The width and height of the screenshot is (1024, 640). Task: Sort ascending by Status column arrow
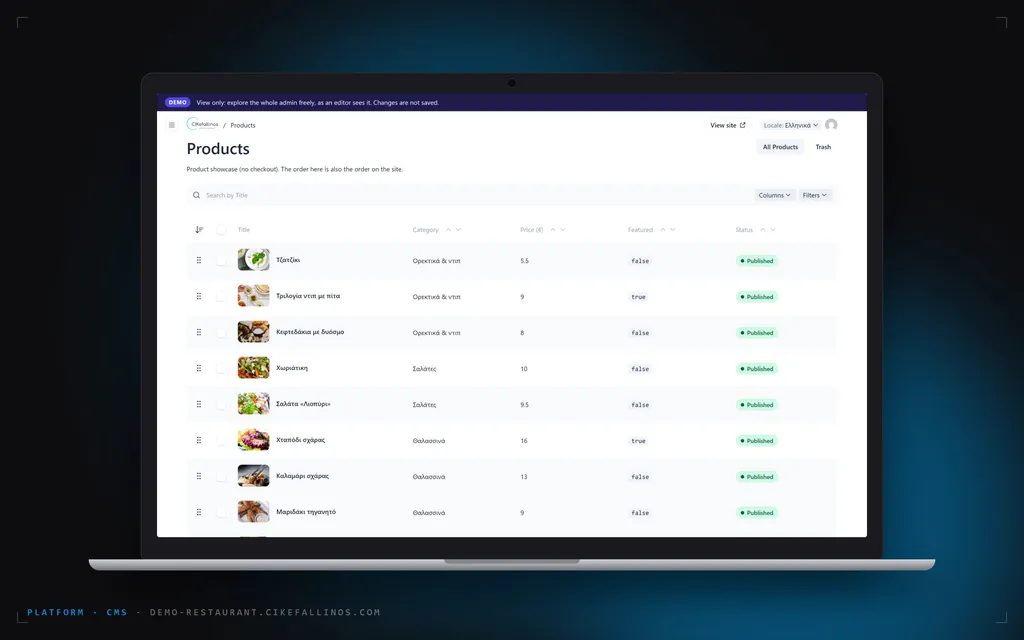pos(763,229)
